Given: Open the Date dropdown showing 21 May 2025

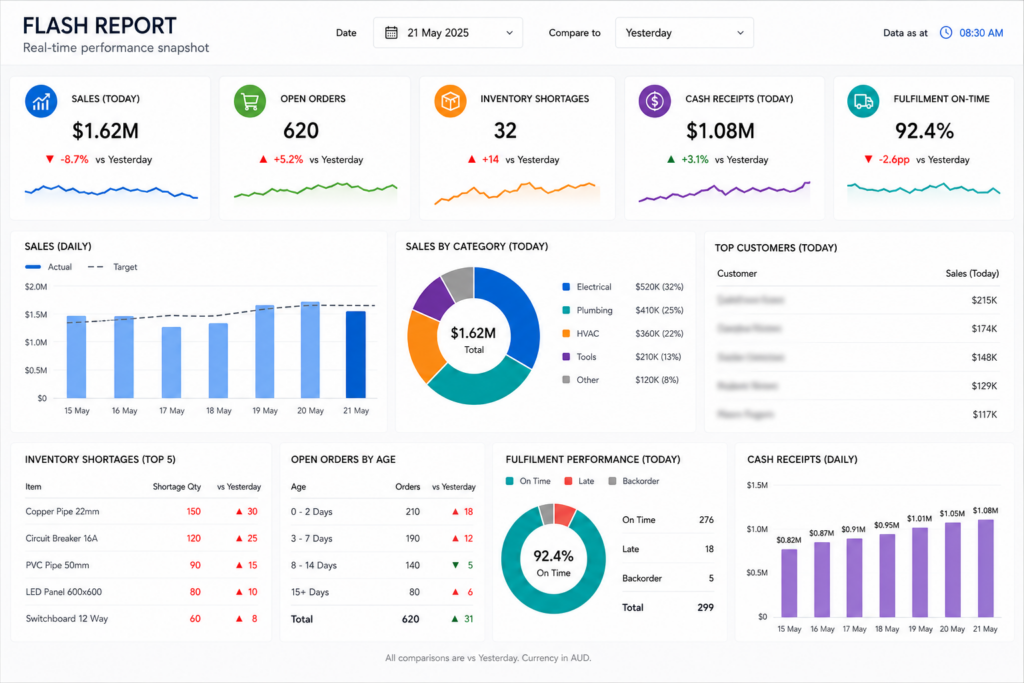Looking at the screenshot, I should point(448,33).
